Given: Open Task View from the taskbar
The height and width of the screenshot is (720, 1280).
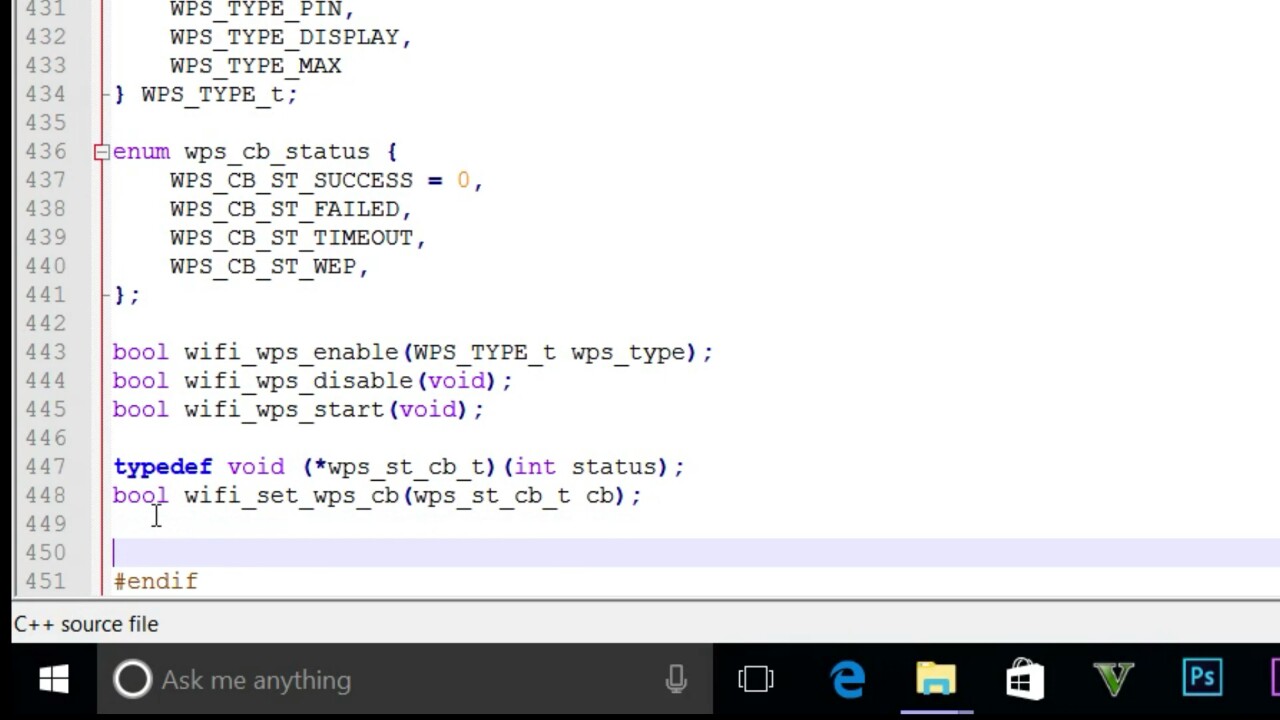Looking at the screenshot, I should (x=756, y=680).
